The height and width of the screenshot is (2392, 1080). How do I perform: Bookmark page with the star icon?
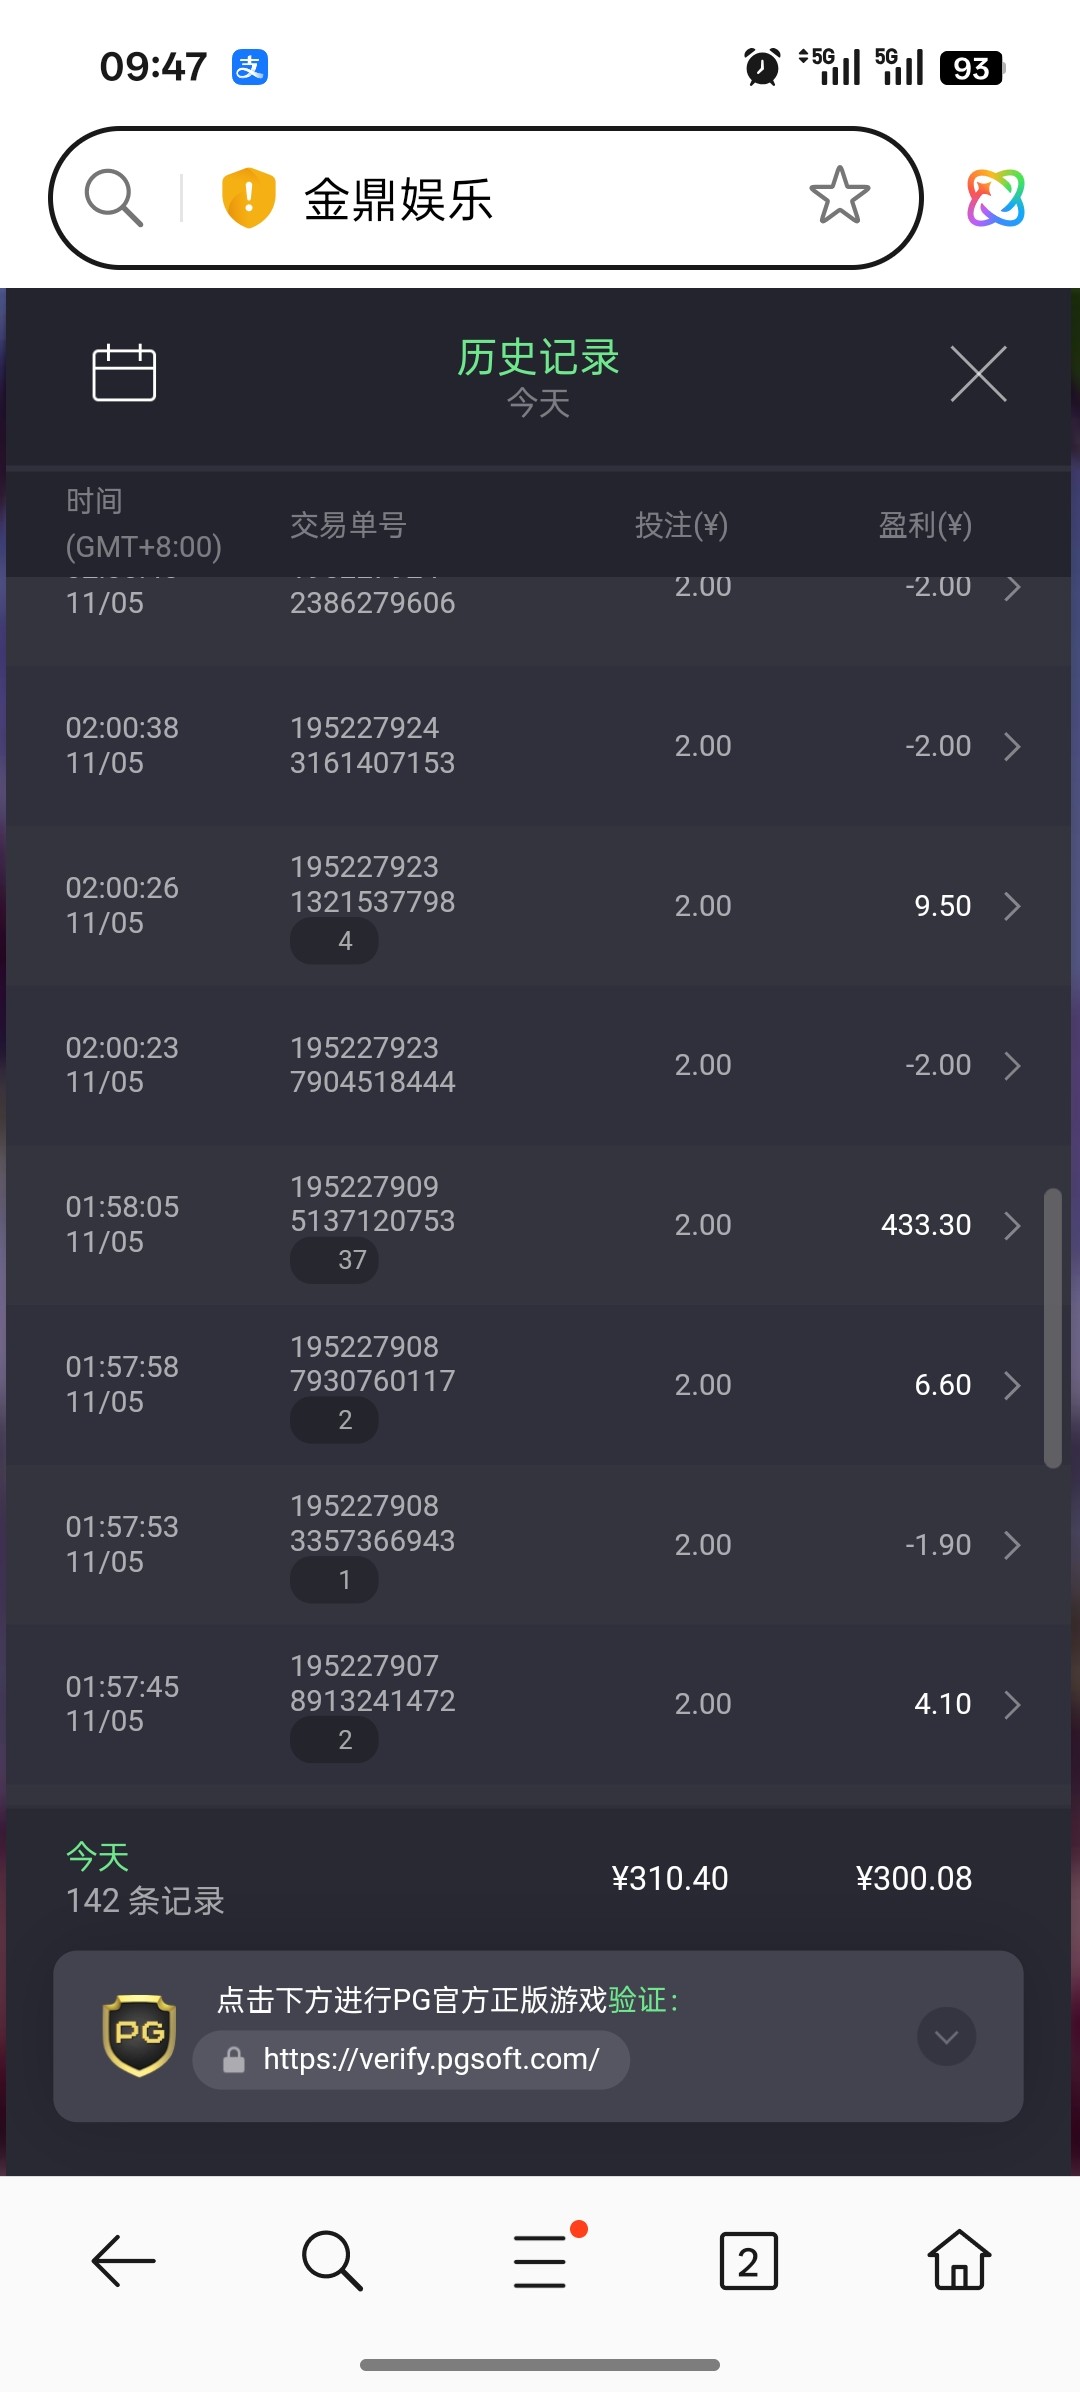[839, 196]
